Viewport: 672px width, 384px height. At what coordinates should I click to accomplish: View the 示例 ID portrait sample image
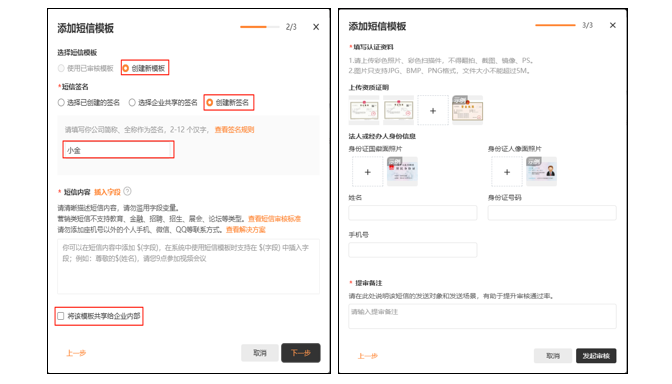541,171
